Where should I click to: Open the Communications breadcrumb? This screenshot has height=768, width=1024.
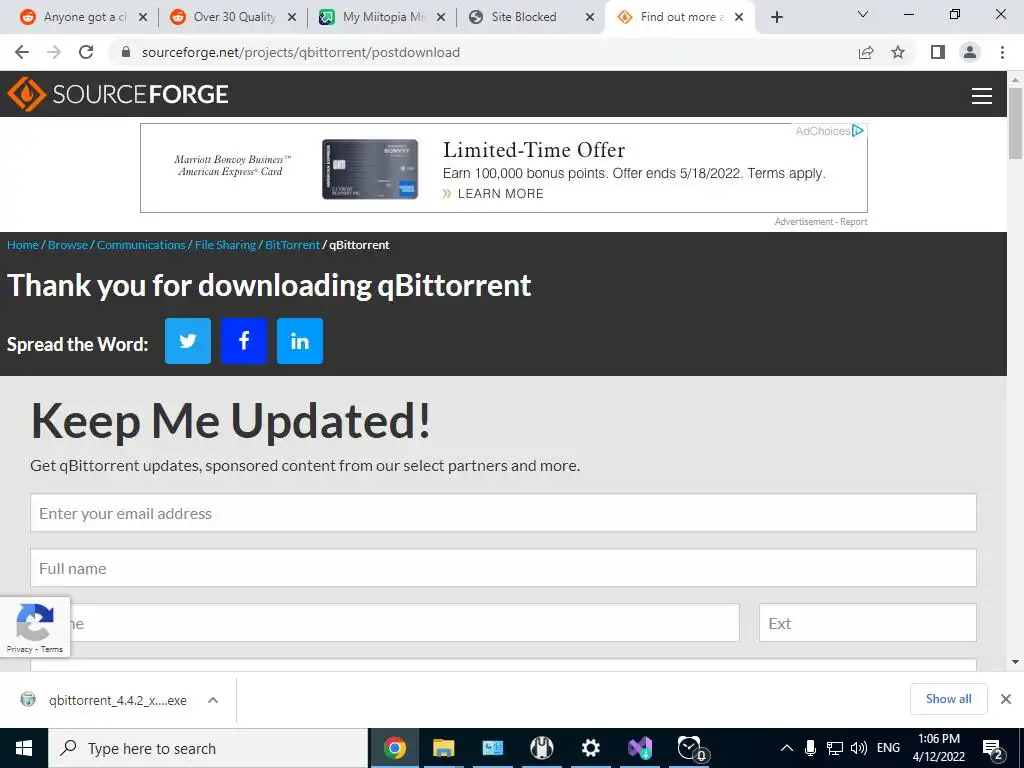click(x=141, y=245)
